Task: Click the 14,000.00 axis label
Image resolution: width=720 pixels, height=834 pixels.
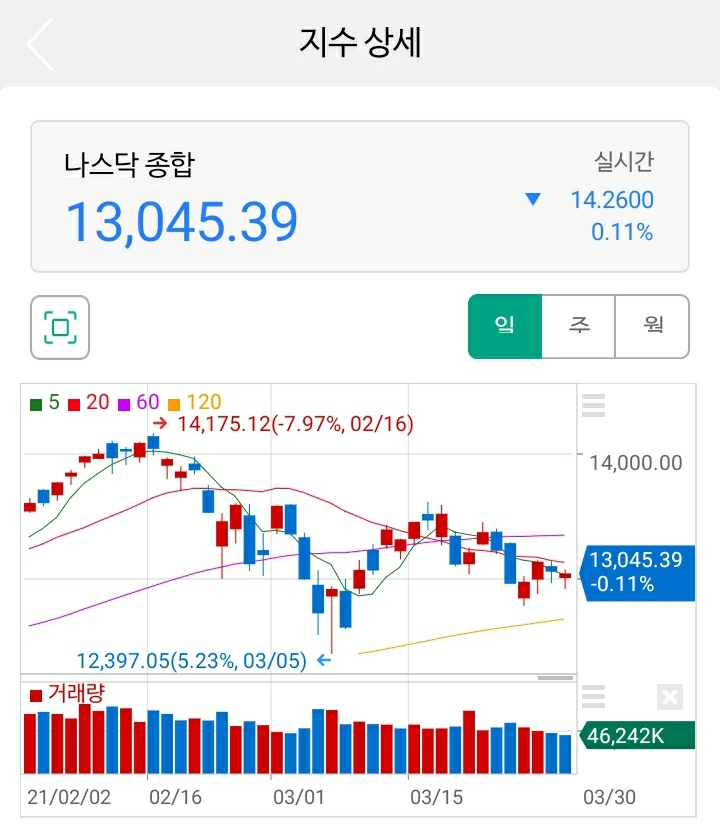Action: click(x=636, y=463)
